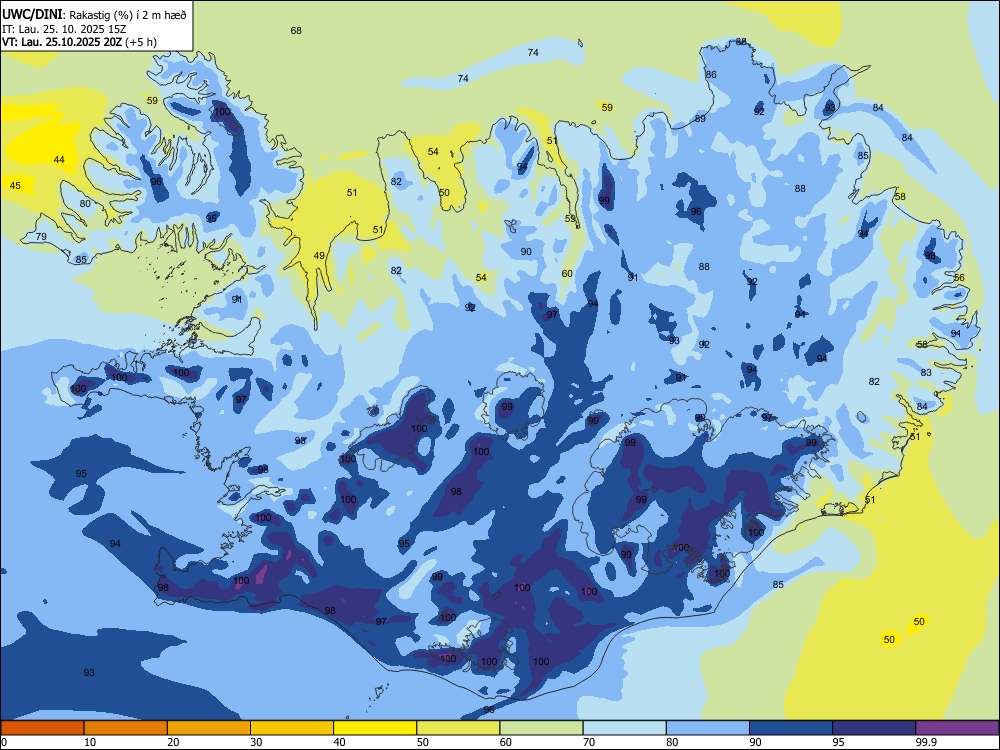Viewport: 1000px width, 750px height.
Task: Click the '80' humidity value in the Westfjords
Action: pyautogui.click(x=85, y=204)
